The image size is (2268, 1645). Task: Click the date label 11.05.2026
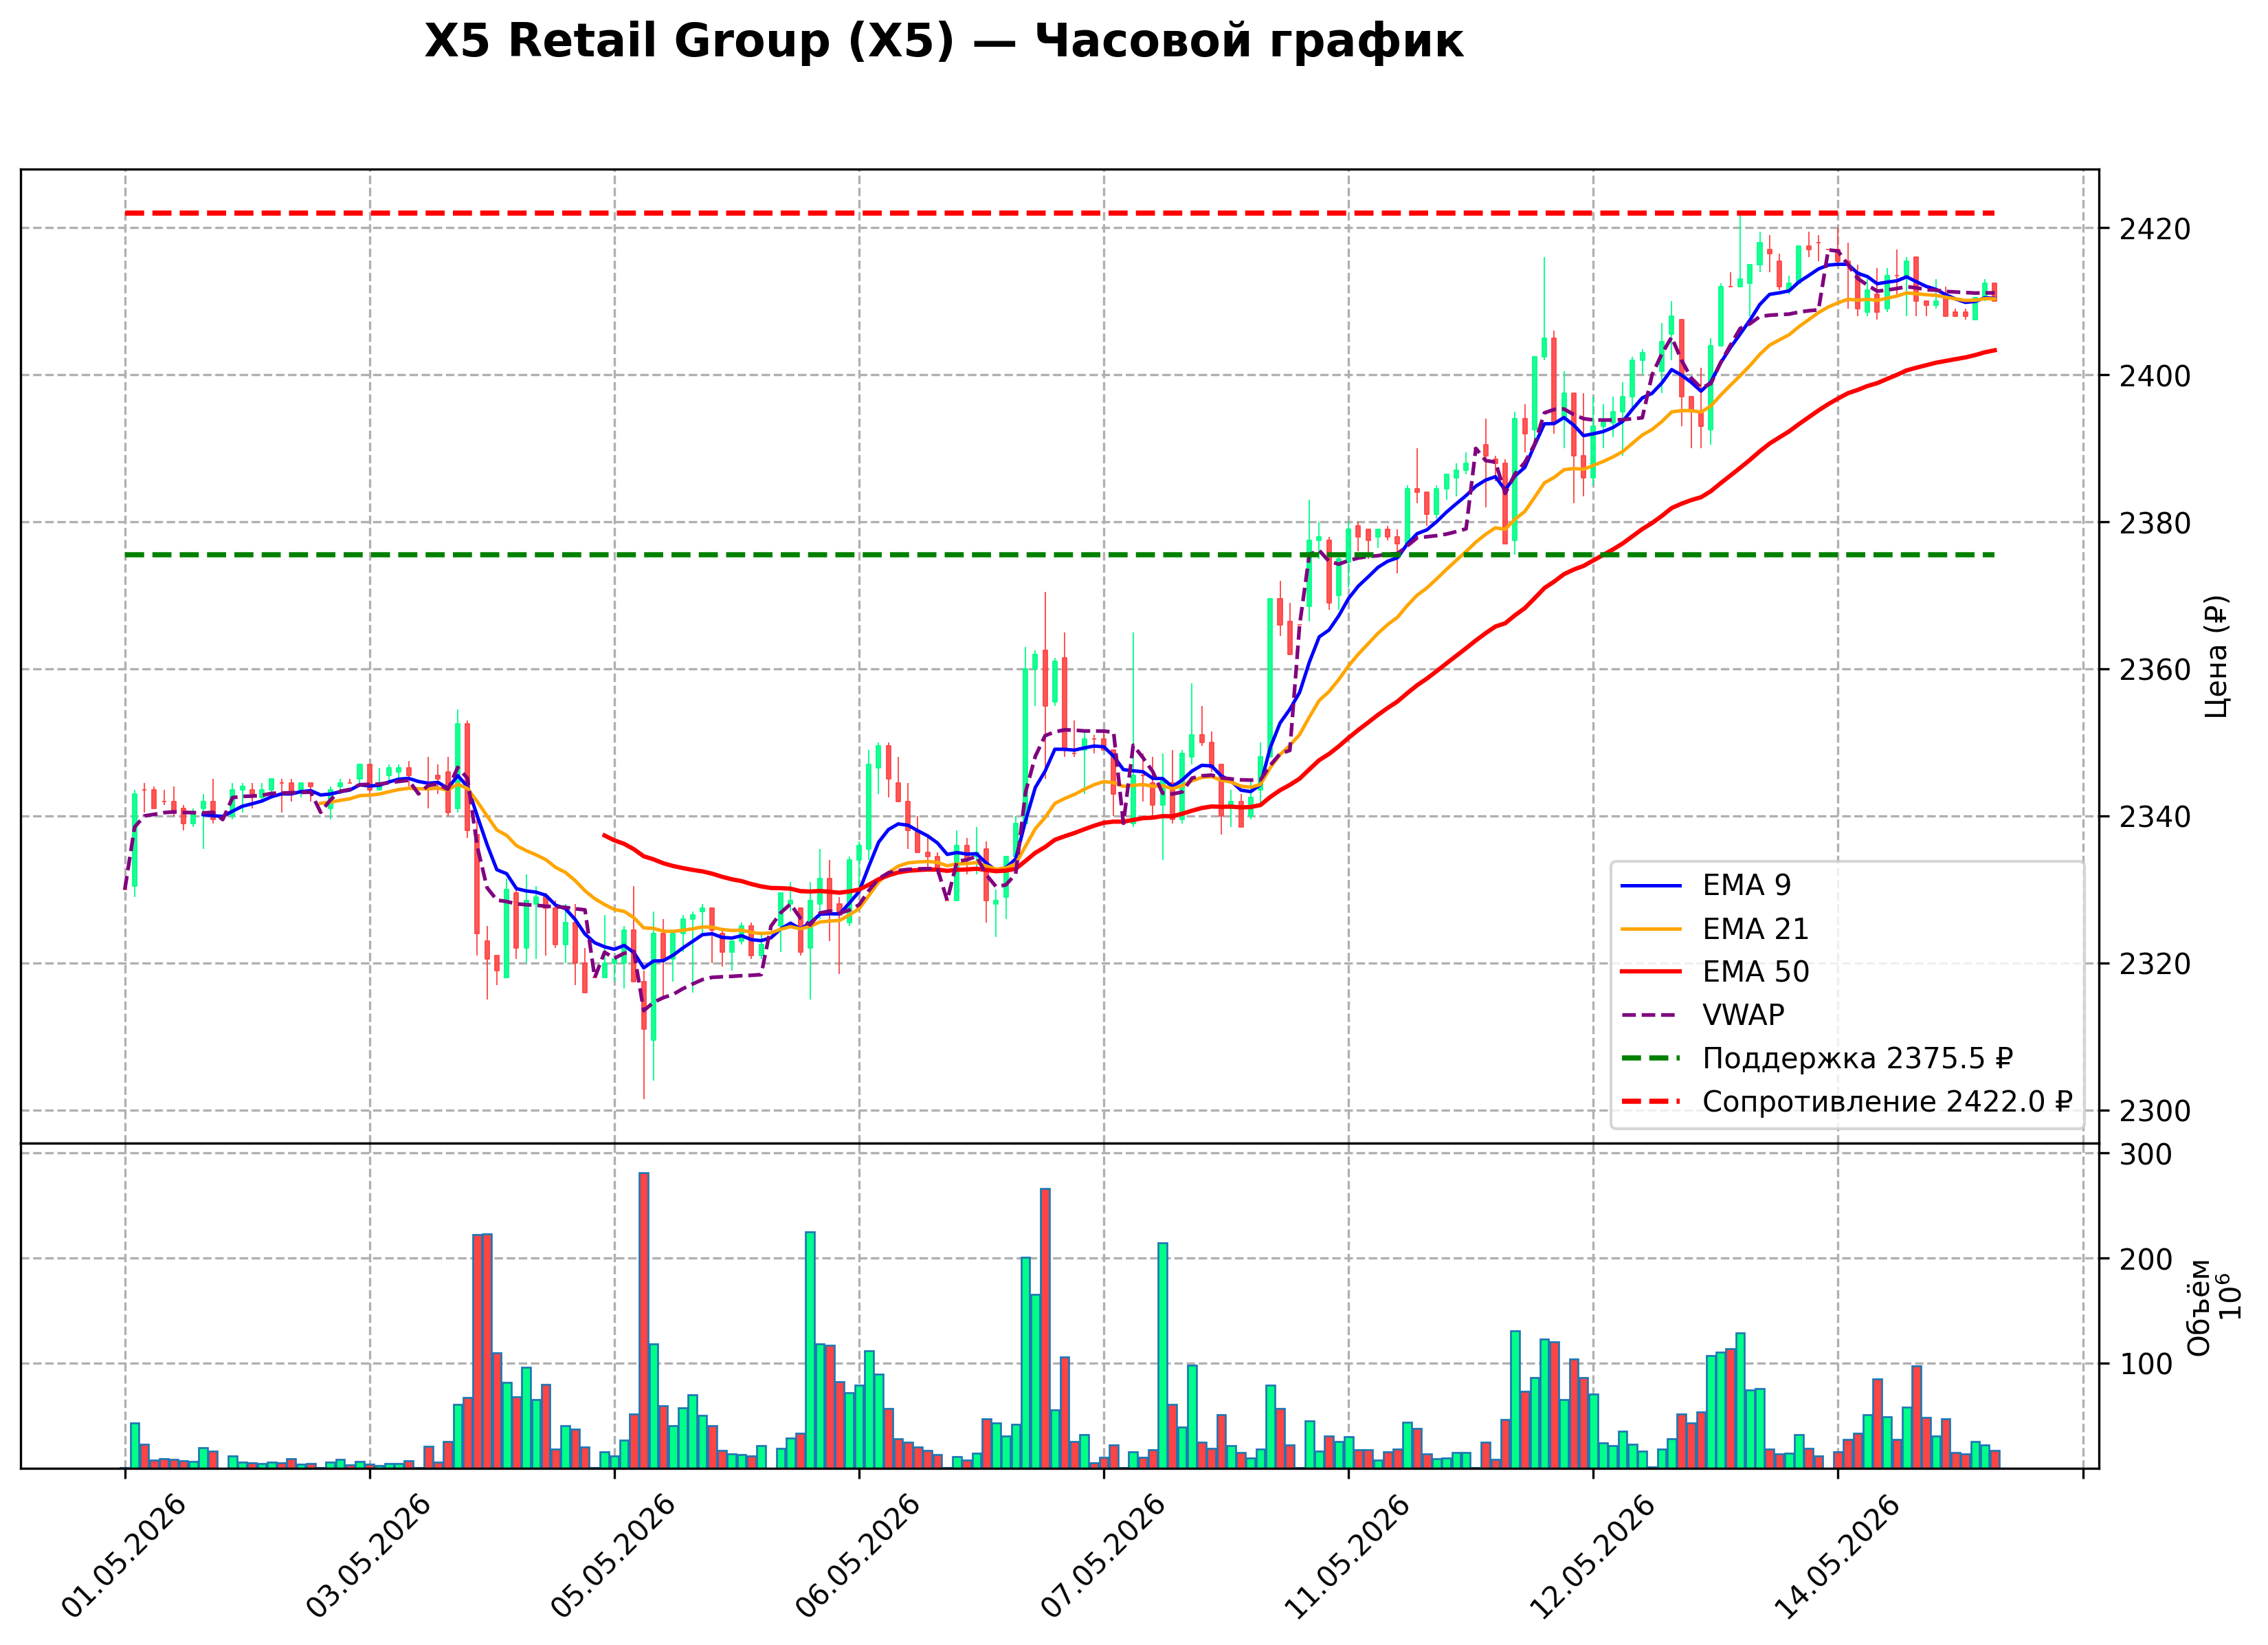coord(1347,1556)
